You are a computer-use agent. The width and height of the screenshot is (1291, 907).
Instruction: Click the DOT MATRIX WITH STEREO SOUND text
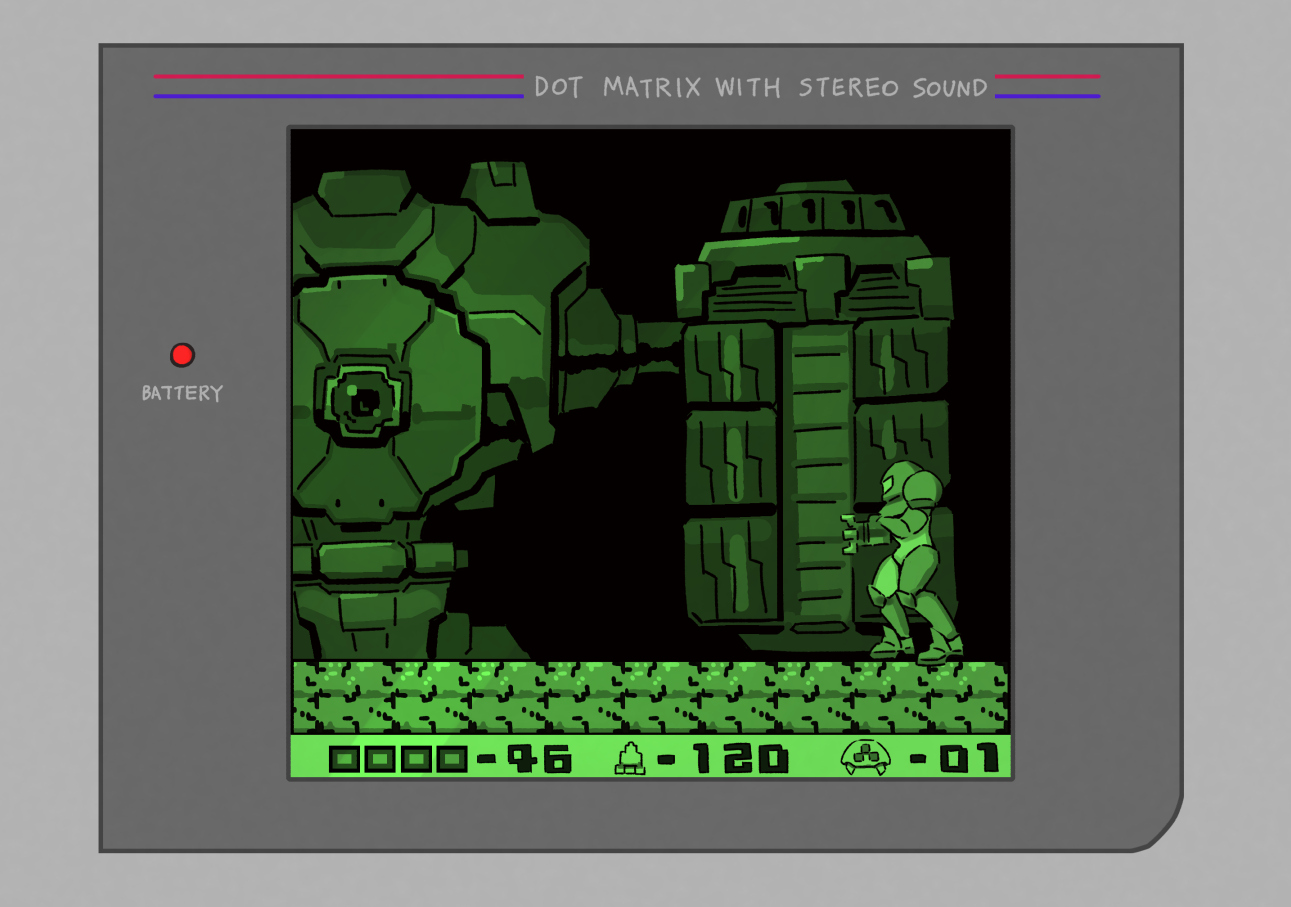click(760, 87)
